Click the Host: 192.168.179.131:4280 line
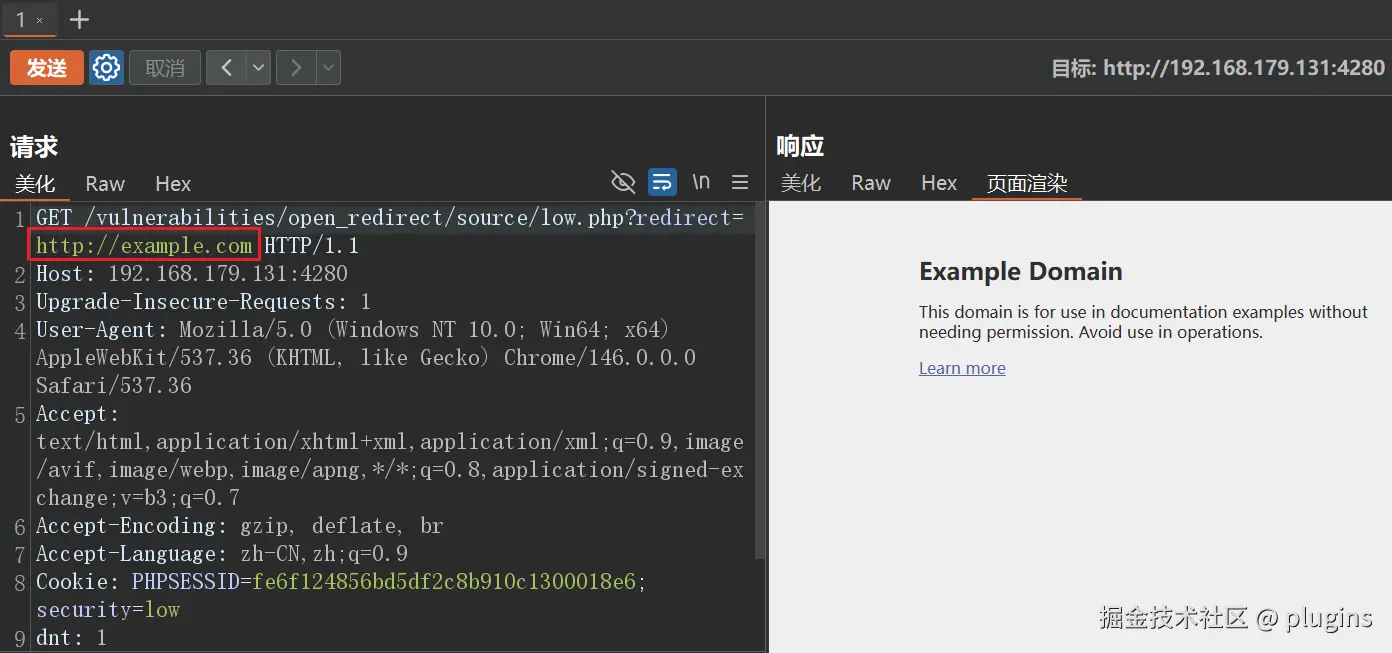Image resolution: width=1392 pixels, height=653 pixels. click(x=192, y=274)
